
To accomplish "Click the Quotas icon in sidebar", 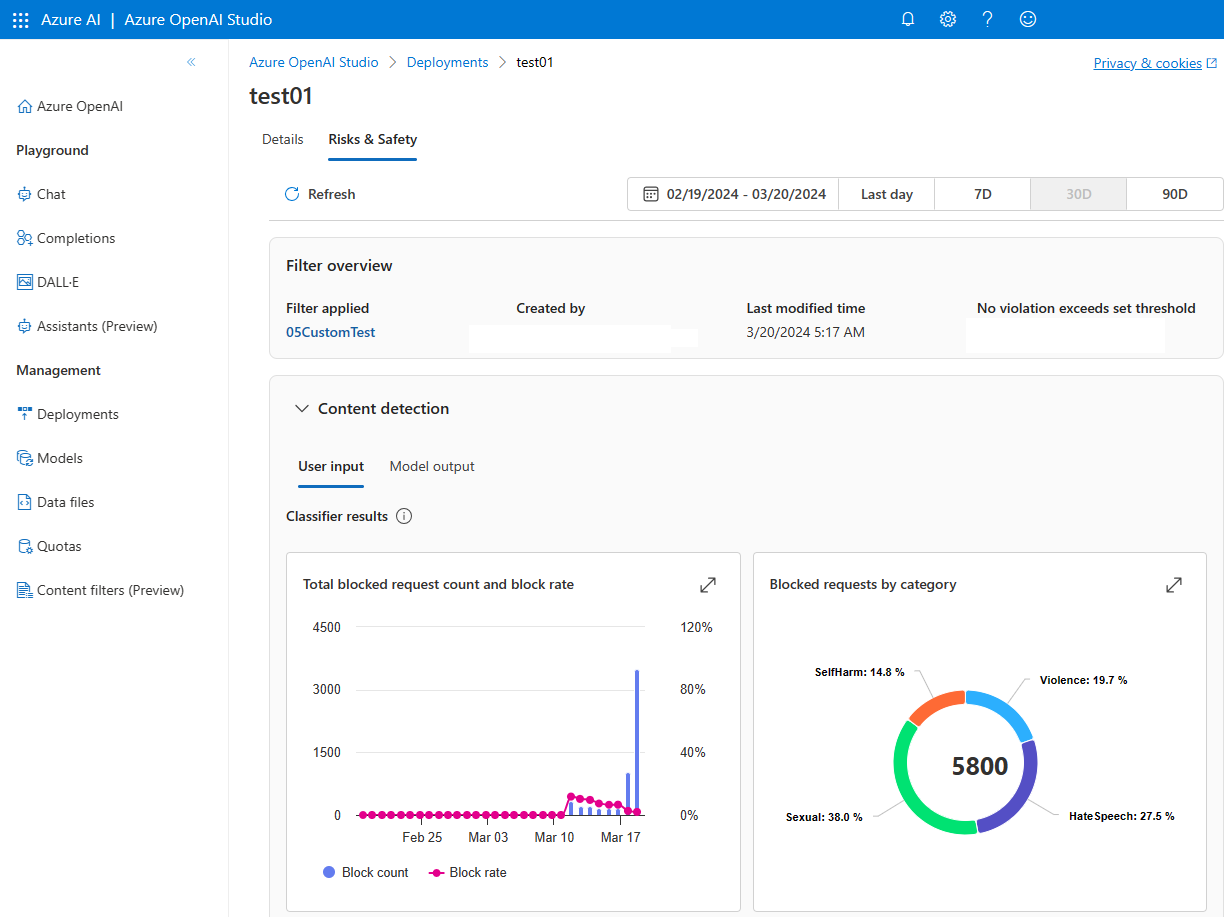I will [x=25, y=547].
